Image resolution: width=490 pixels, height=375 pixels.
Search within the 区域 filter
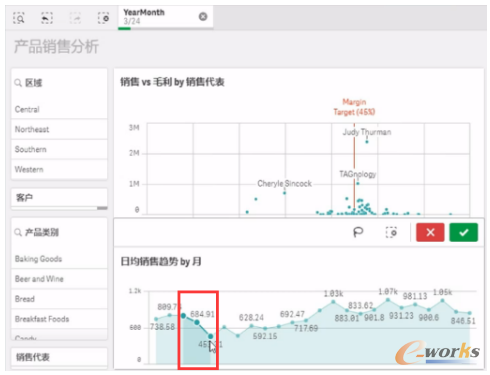[x=18, y=83]
